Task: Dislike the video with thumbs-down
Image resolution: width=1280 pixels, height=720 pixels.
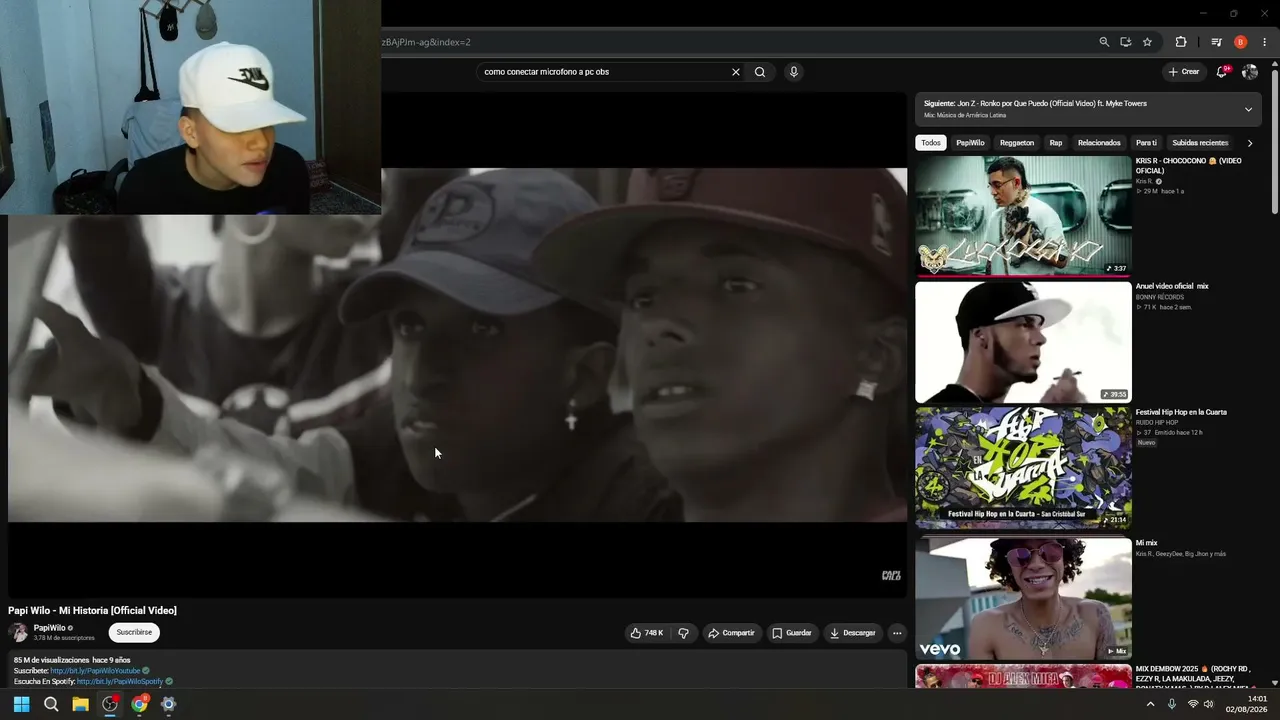Action: (x=684, y=633)
